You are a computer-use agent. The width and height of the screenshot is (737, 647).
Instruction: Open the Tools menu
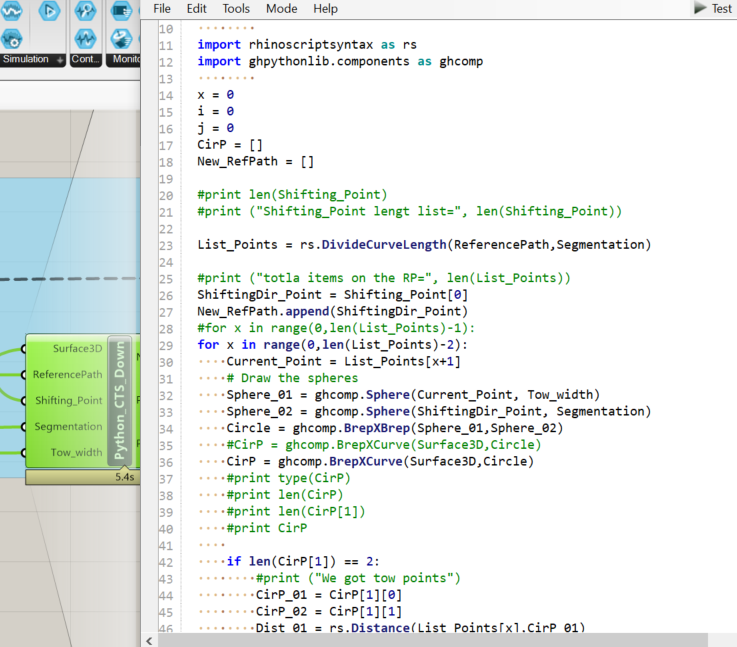(x=236, y=8)
